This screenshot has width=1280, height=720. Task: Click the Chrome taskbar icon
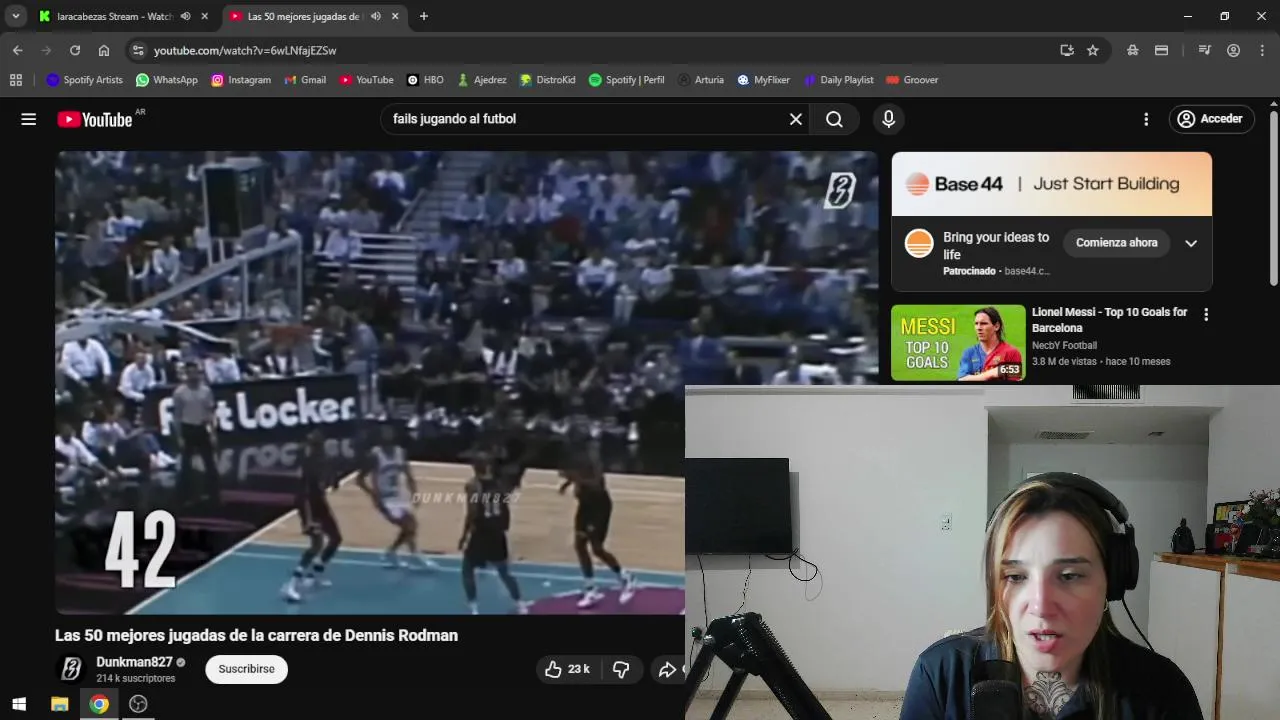(x=99, y=704)
